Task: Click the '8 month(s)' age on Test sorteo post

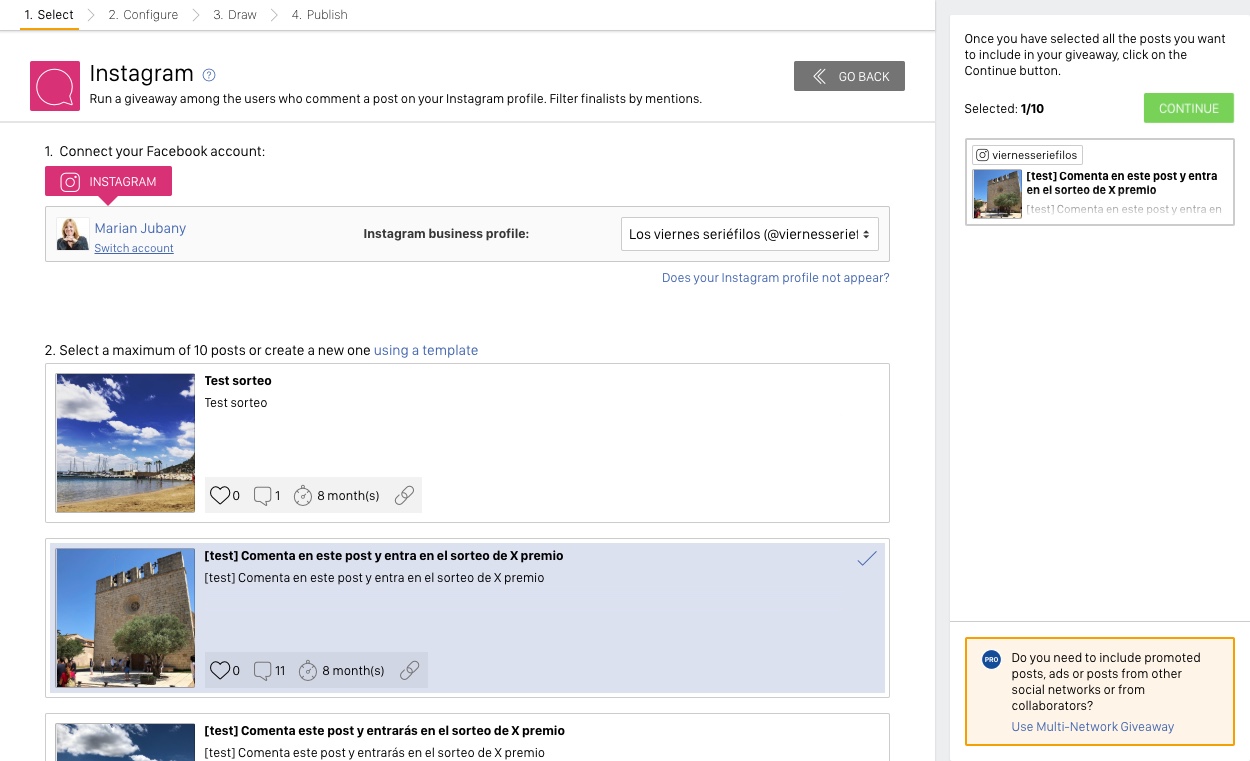Action: (x=348, y=496)
